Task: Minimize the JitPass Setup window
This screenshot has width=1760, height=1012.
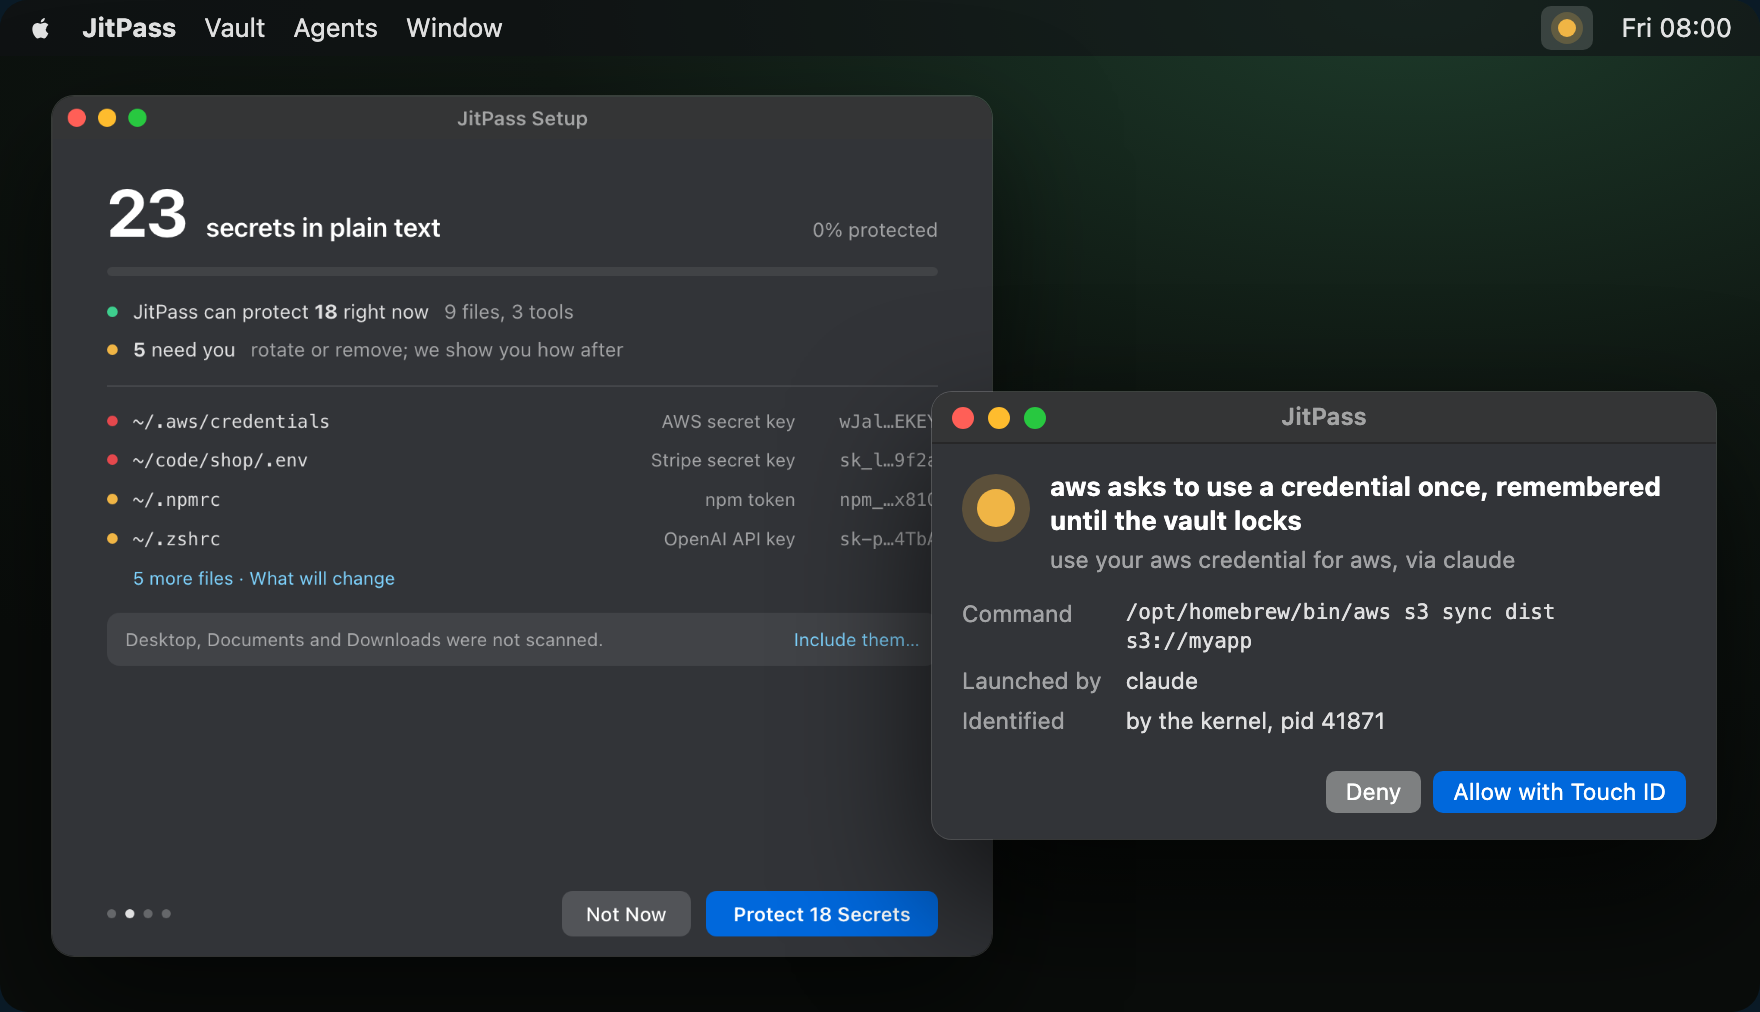Action: coord(107,118)
